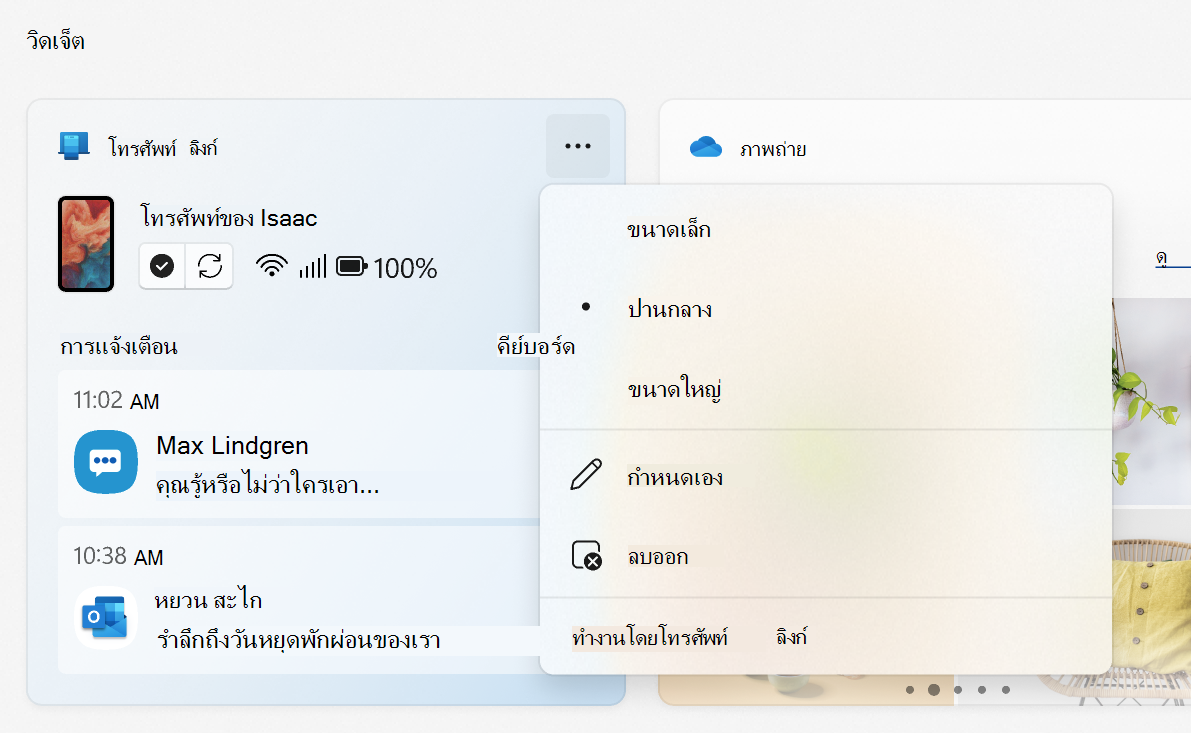The height and width of the screenshot is (733, 1191).
Task: Click Isaac's phone thumbnail image
Action: [x=86, y=244]
